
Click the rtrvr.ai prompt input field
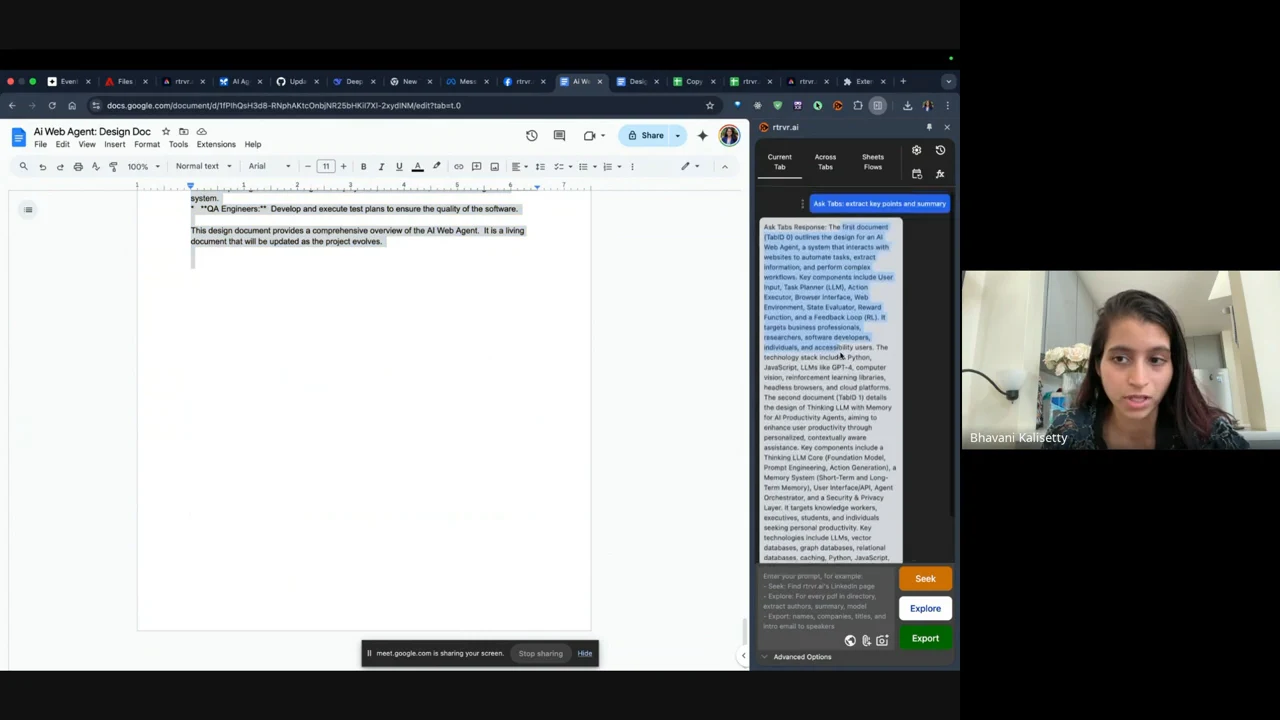(827, 602)
